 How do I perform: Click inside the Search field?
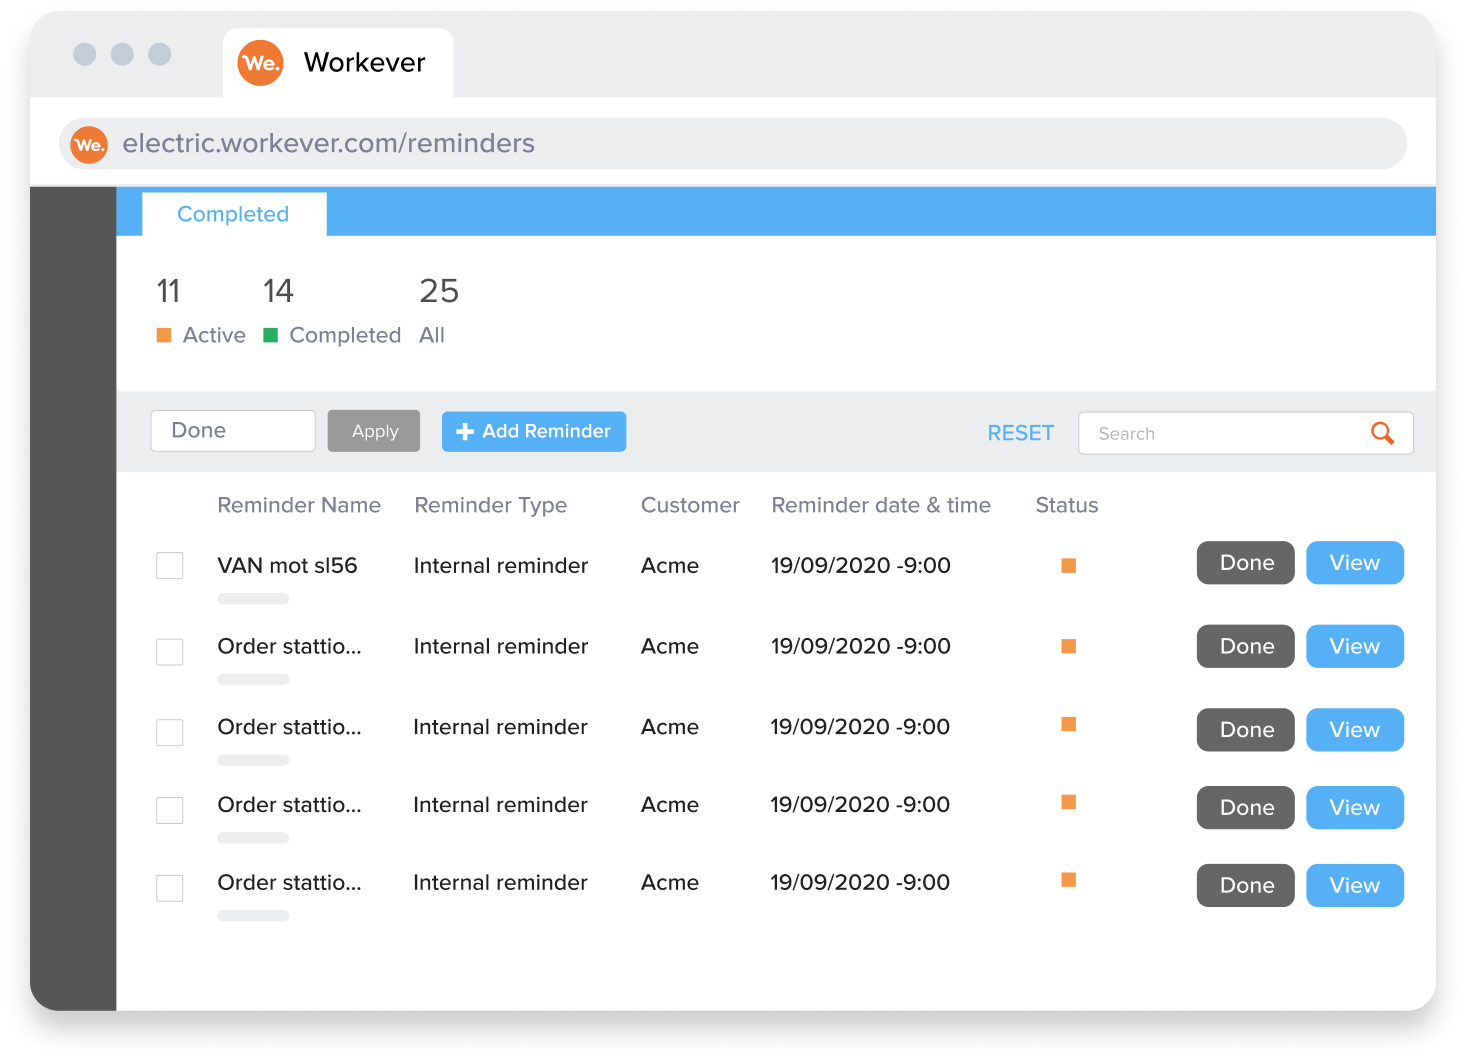tap(1200, 433)
